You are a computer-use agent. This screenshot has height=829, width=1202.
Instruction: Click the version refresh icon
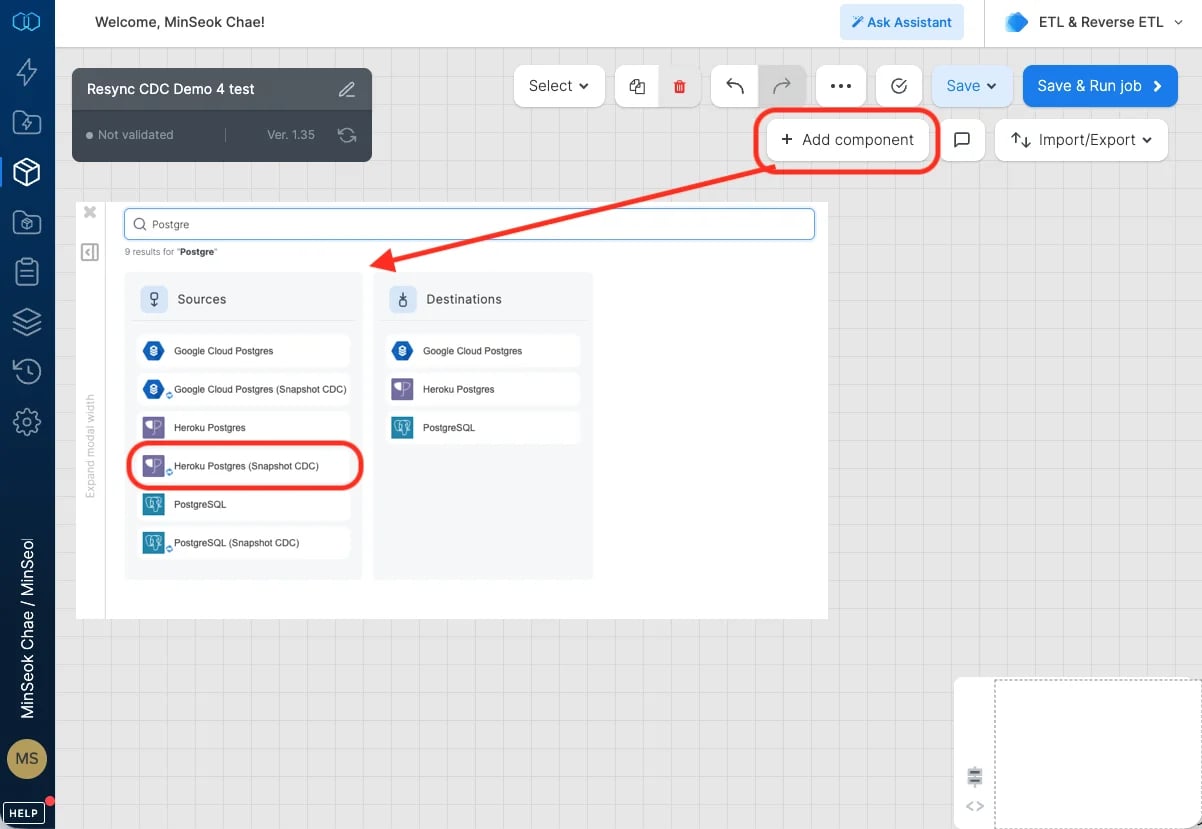coord(347,135)
